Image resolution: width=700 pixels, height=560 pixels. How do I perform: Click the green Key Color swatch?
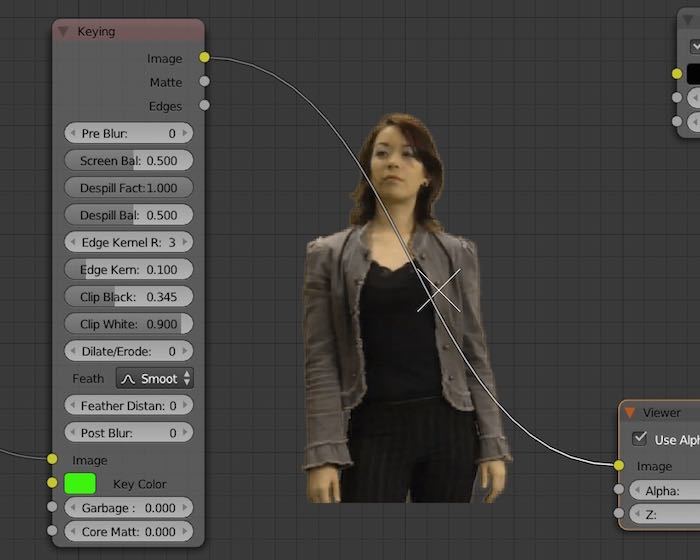(x=80, y=483)
